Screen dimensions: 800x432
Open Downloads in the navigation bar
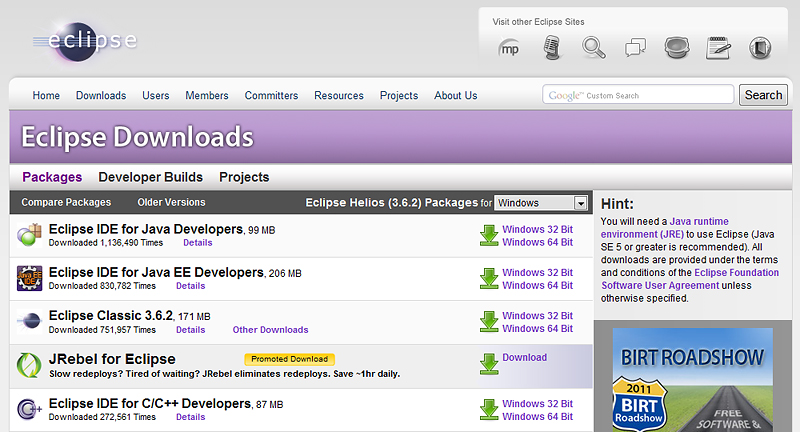(x=101, y=95)
